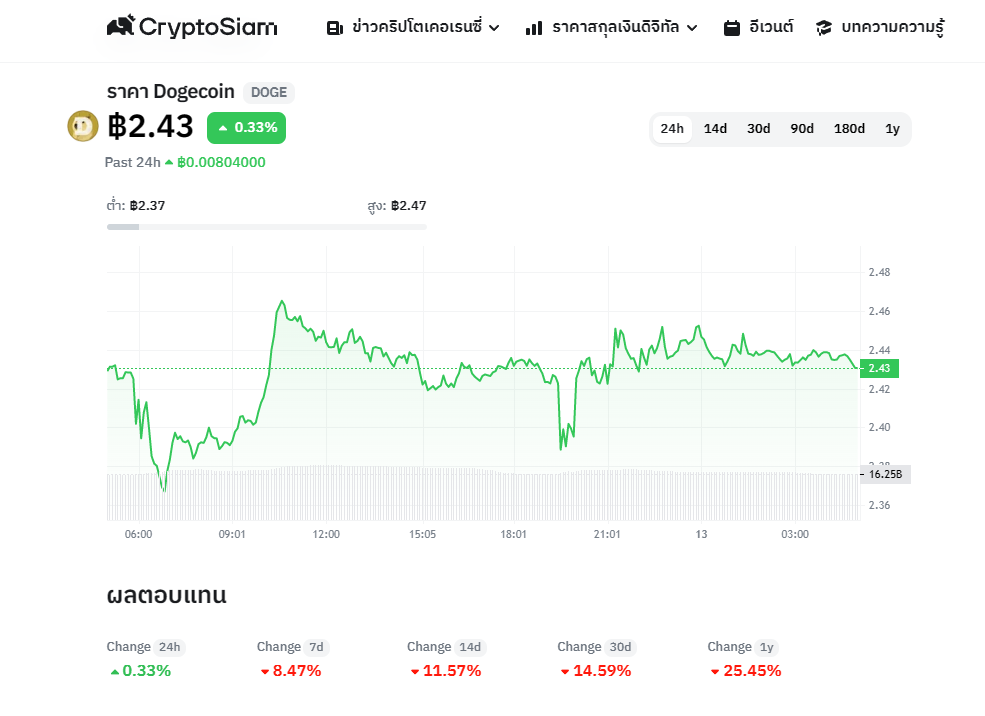Viewport: 985px width, 716px height.
Task: Click the 21:01 time axis label
Action: pos(607,534)
